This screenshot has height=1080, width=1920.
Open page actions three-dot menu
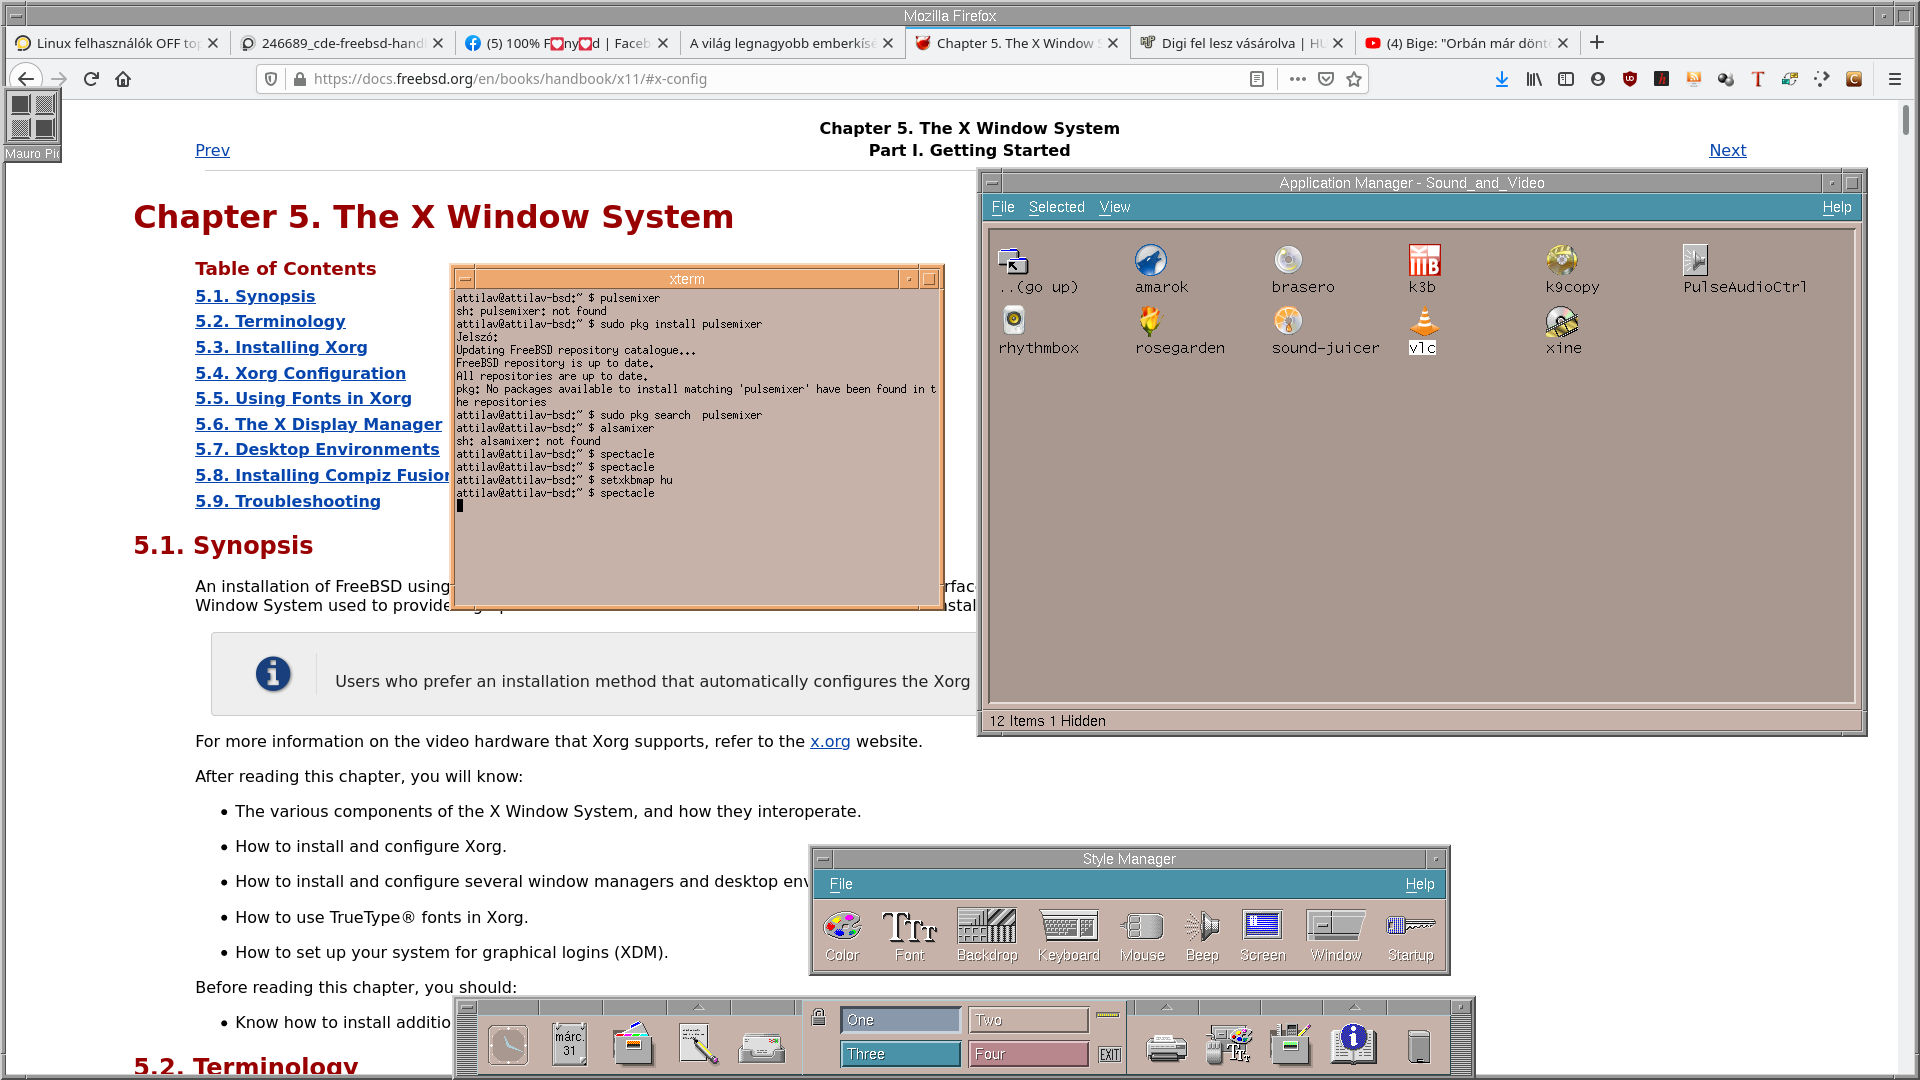pyautogui.click(x=1298, y=79)
